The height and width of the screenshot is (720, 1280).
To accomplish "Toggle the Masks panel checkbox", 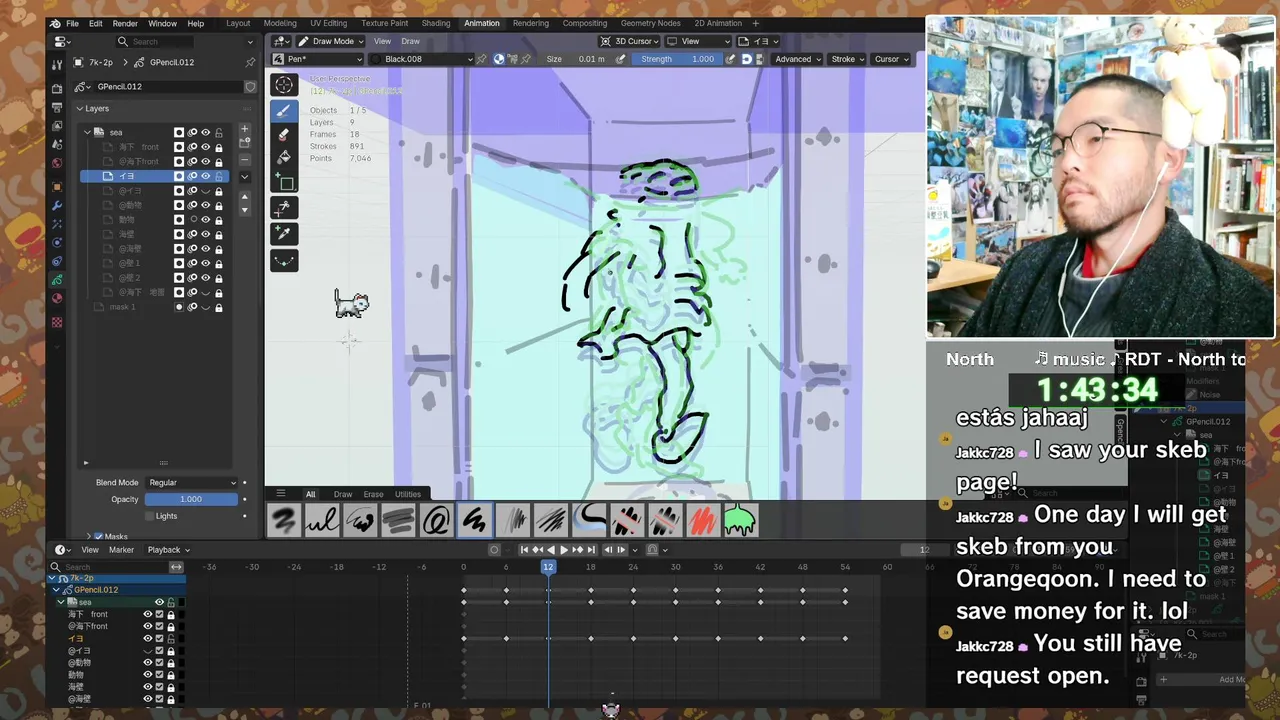I will point(98,537).
